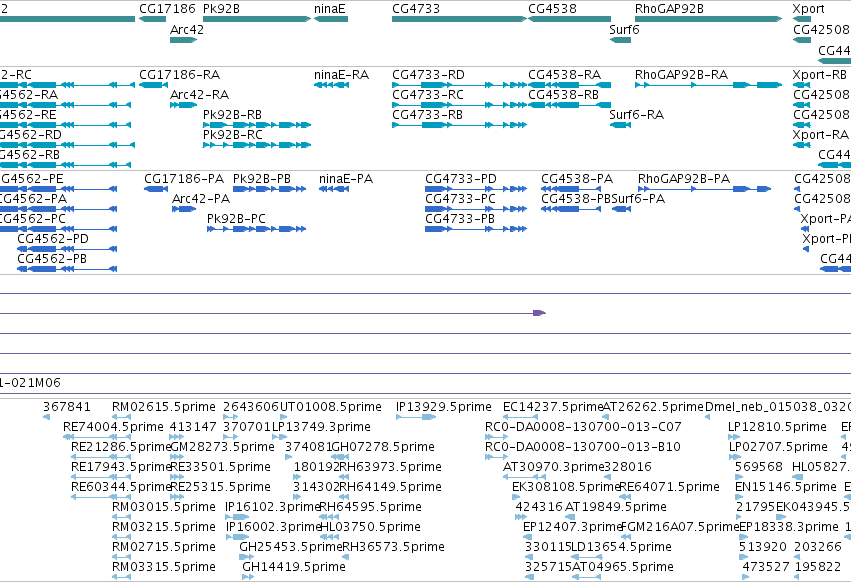Screen dimensions: 851x582
Task: Click transcript RhoGAP92B-RA
Action: pyautogui.click(x=681, y=75)
